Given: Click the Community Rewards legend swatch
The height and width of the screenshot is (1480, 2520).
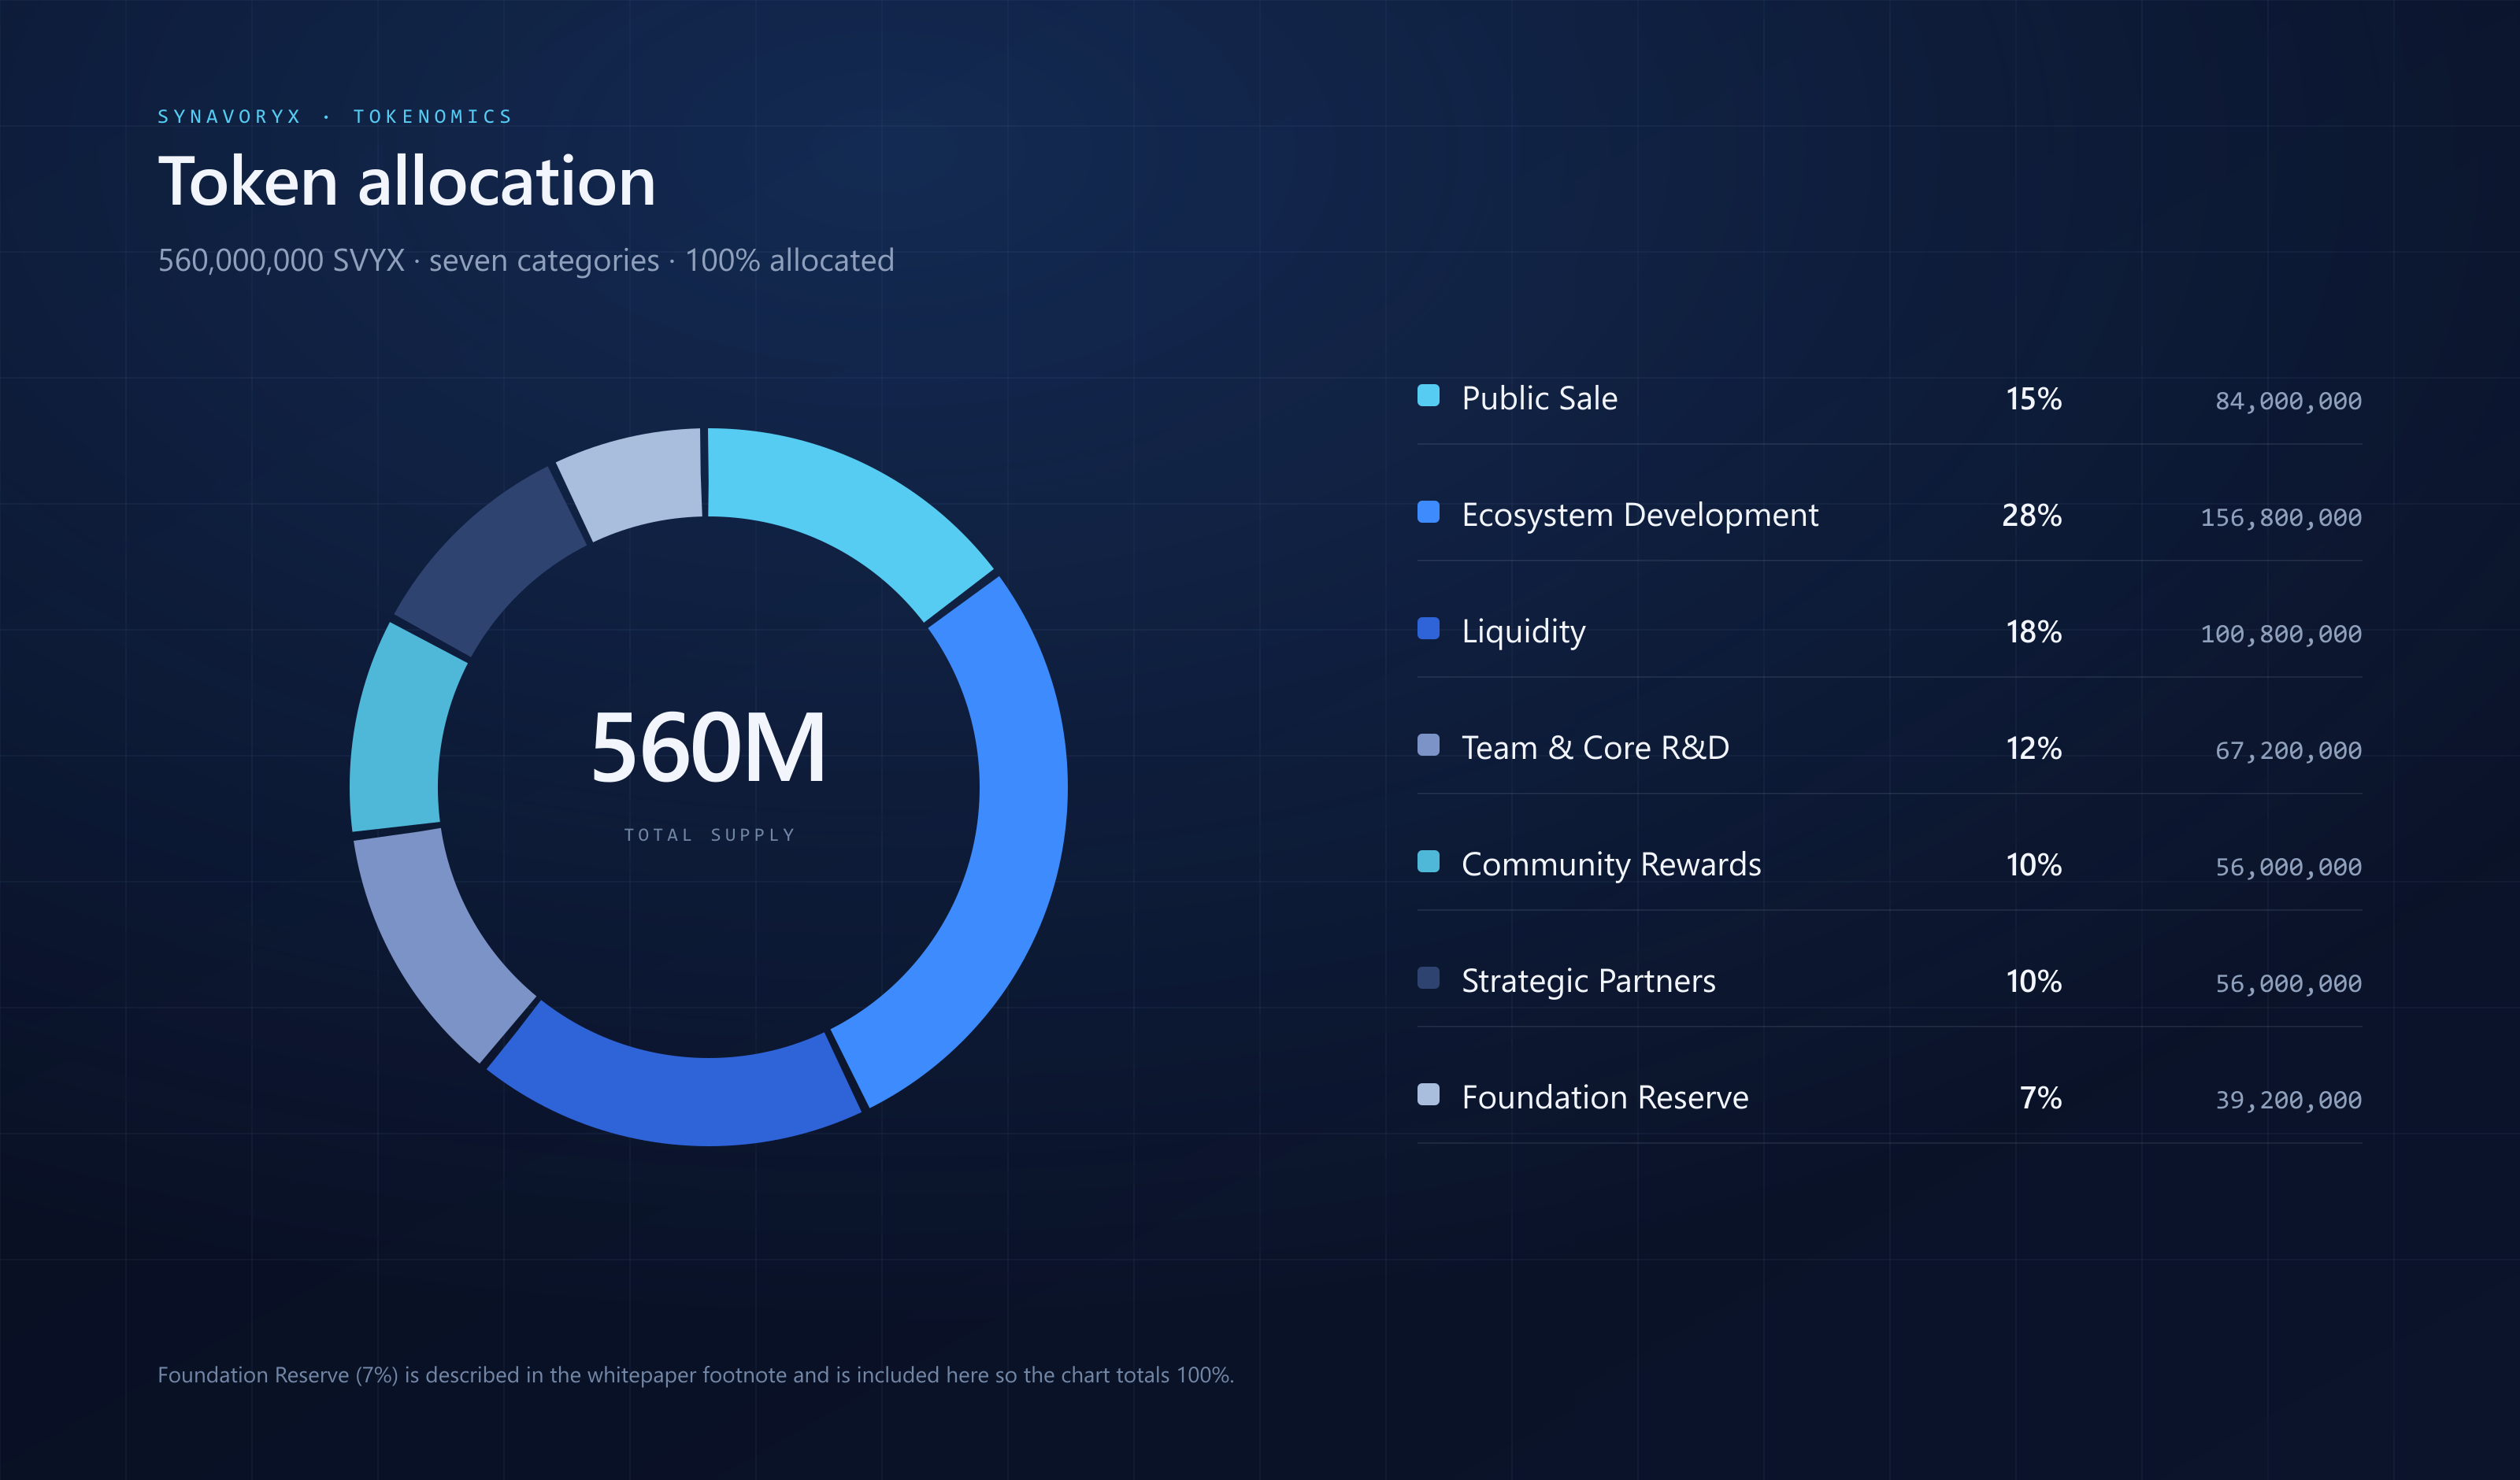Looking at the screenshot, I should point(1428,861).
